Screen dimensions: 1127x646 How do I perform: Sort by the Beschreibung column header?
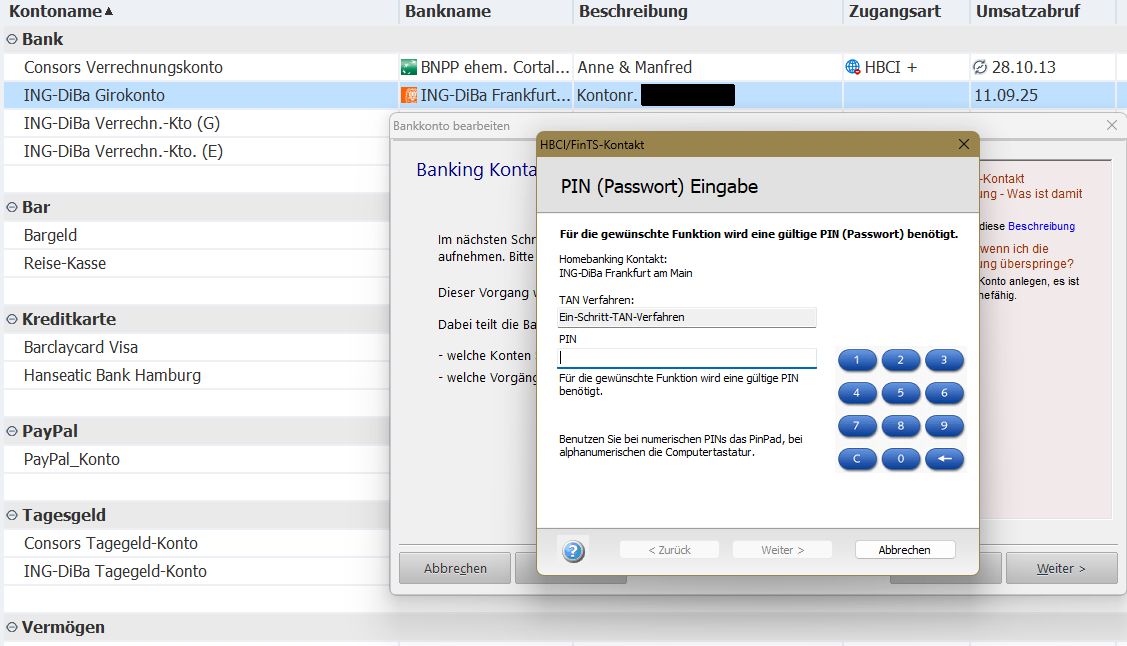tap(708, 11)
